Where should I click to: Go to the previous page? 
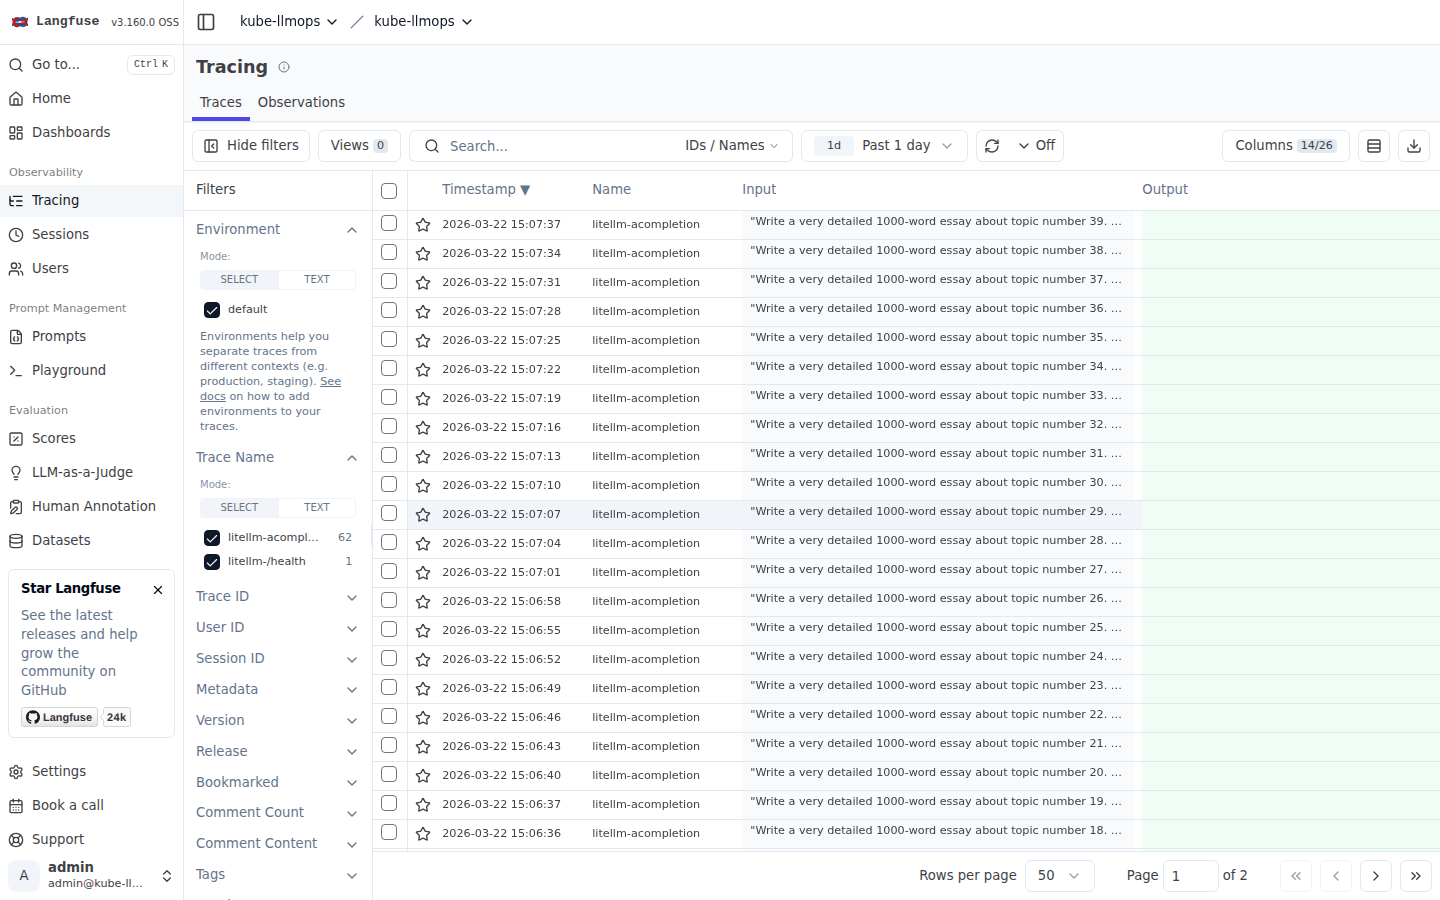1336,876
